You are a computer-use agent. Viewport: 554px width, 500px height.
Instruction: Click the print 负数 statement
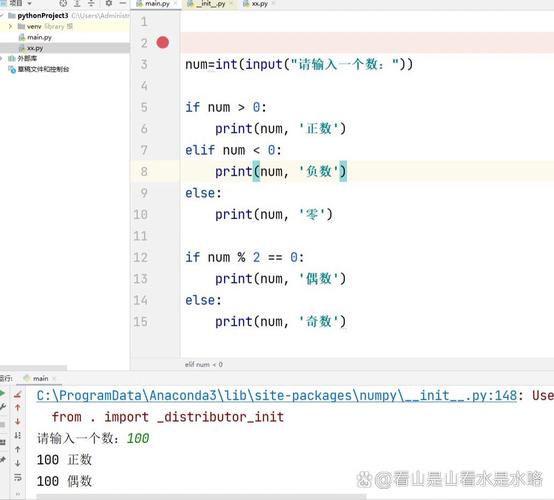pyautogui.click(x=281, y=172)
